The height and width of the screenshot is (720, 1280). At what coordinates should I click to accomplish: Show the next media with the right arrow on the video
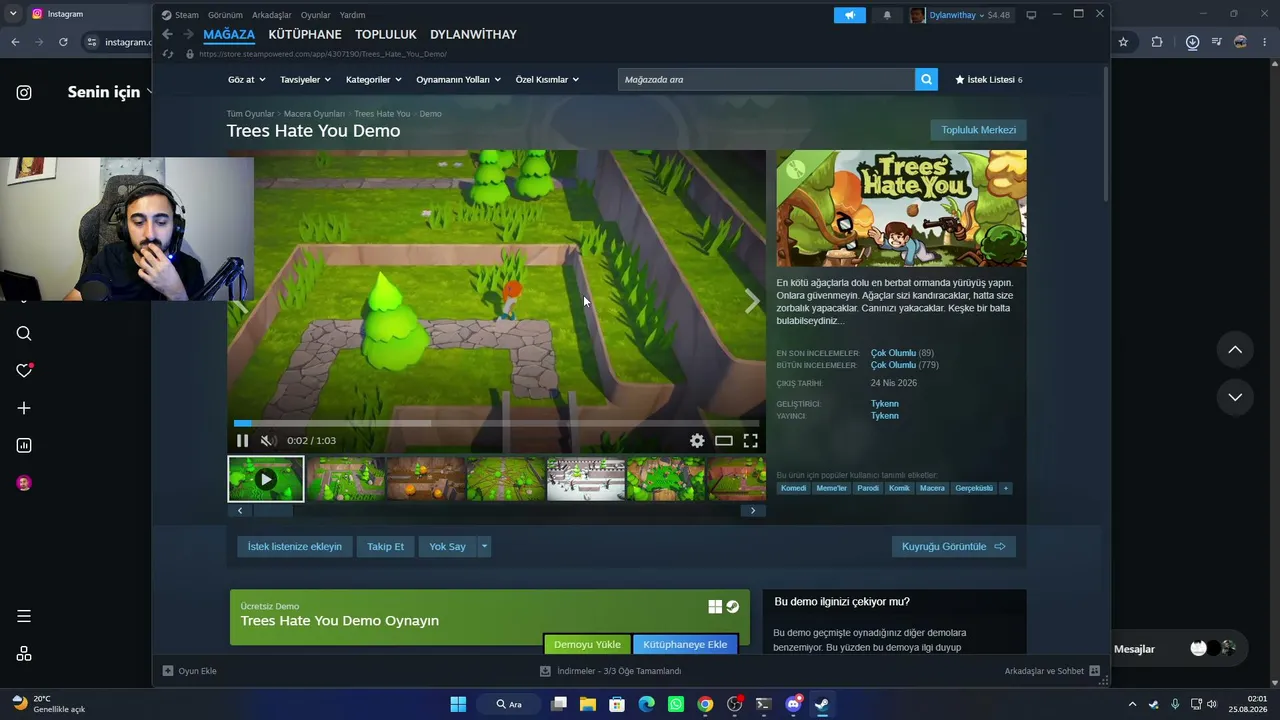pos(752,302)
